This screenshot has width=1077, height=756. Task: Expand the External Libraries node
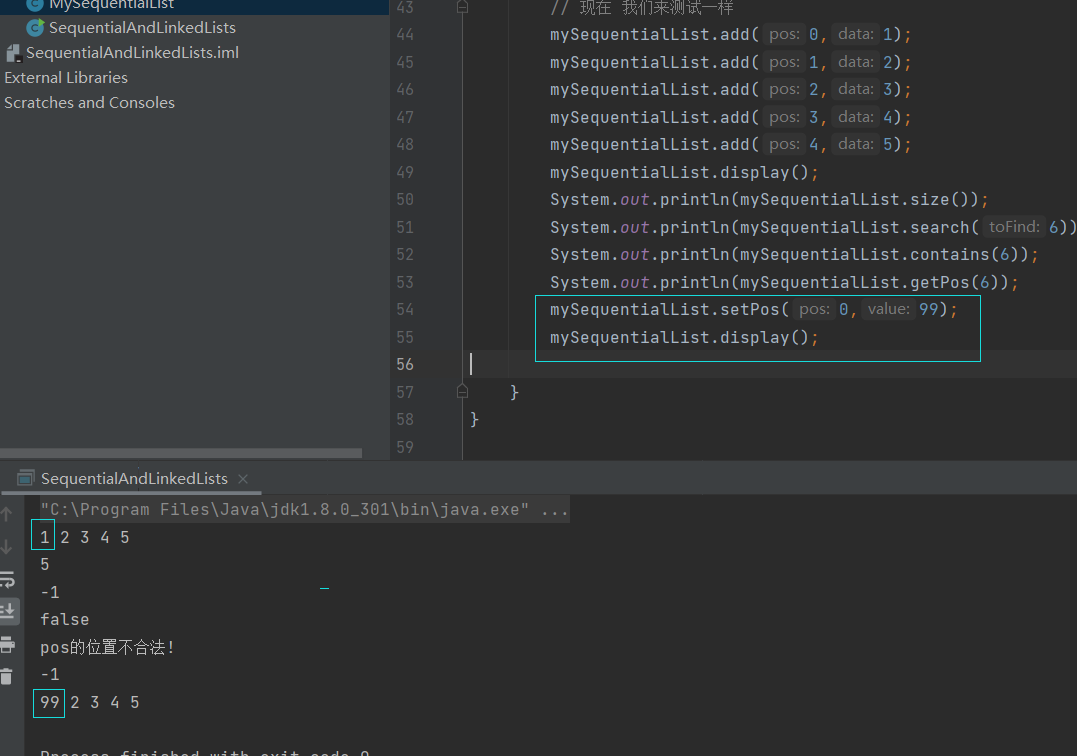(x=66, y=77)
